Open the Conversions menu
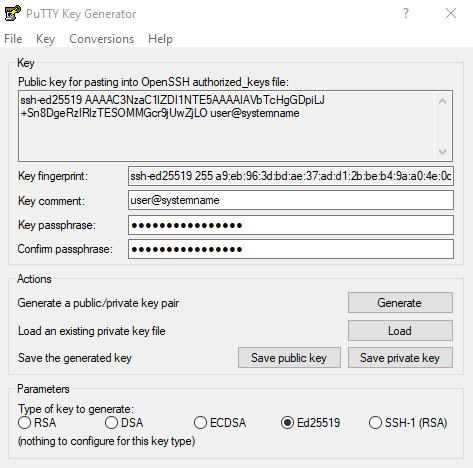473x468 pixels. click(x=101, y=39)
